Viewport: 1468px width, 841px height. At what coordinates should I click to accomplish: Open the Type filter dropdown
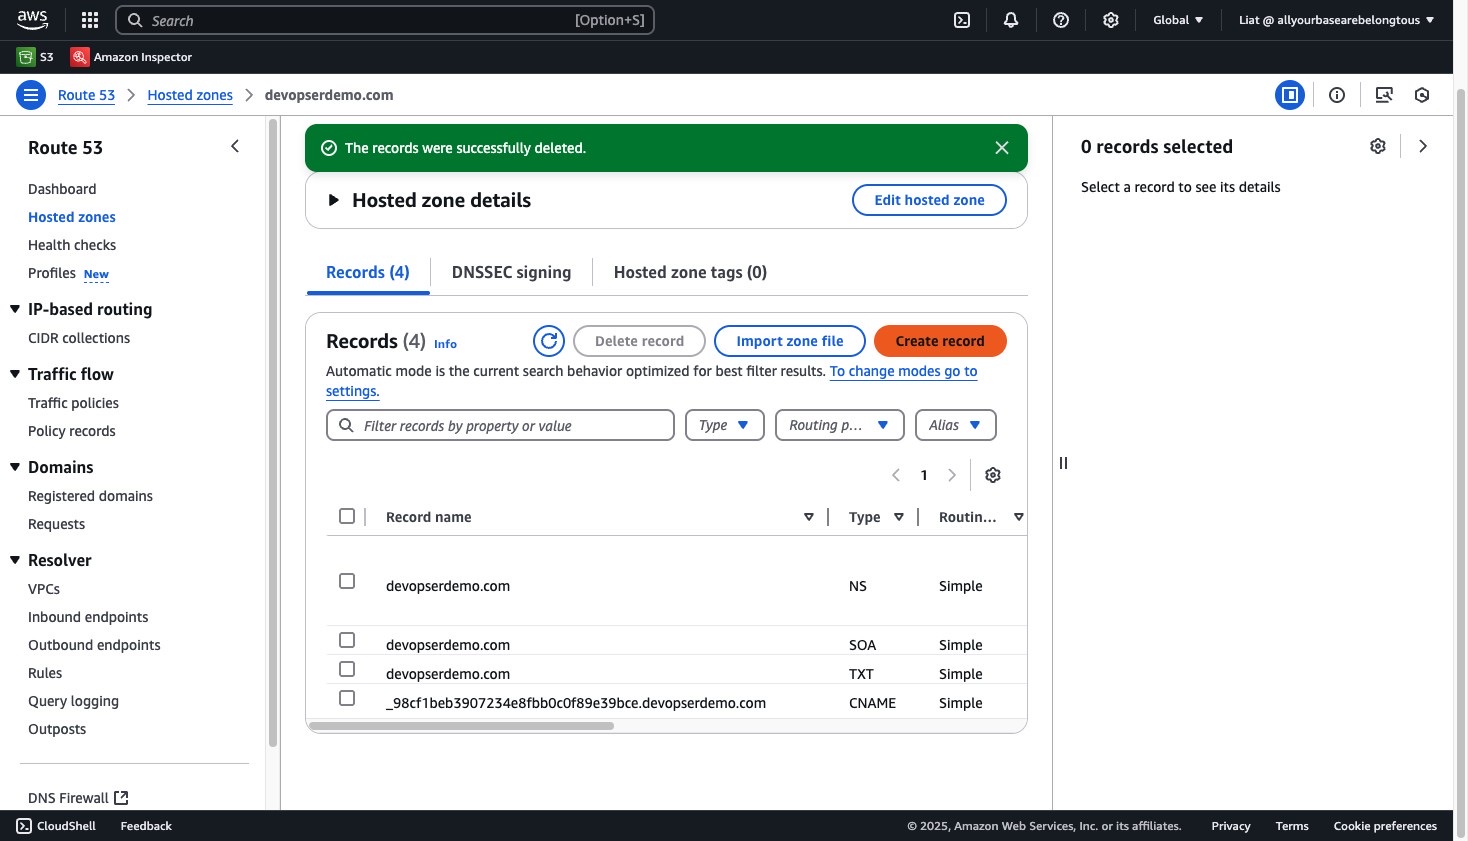pos(725,425)
